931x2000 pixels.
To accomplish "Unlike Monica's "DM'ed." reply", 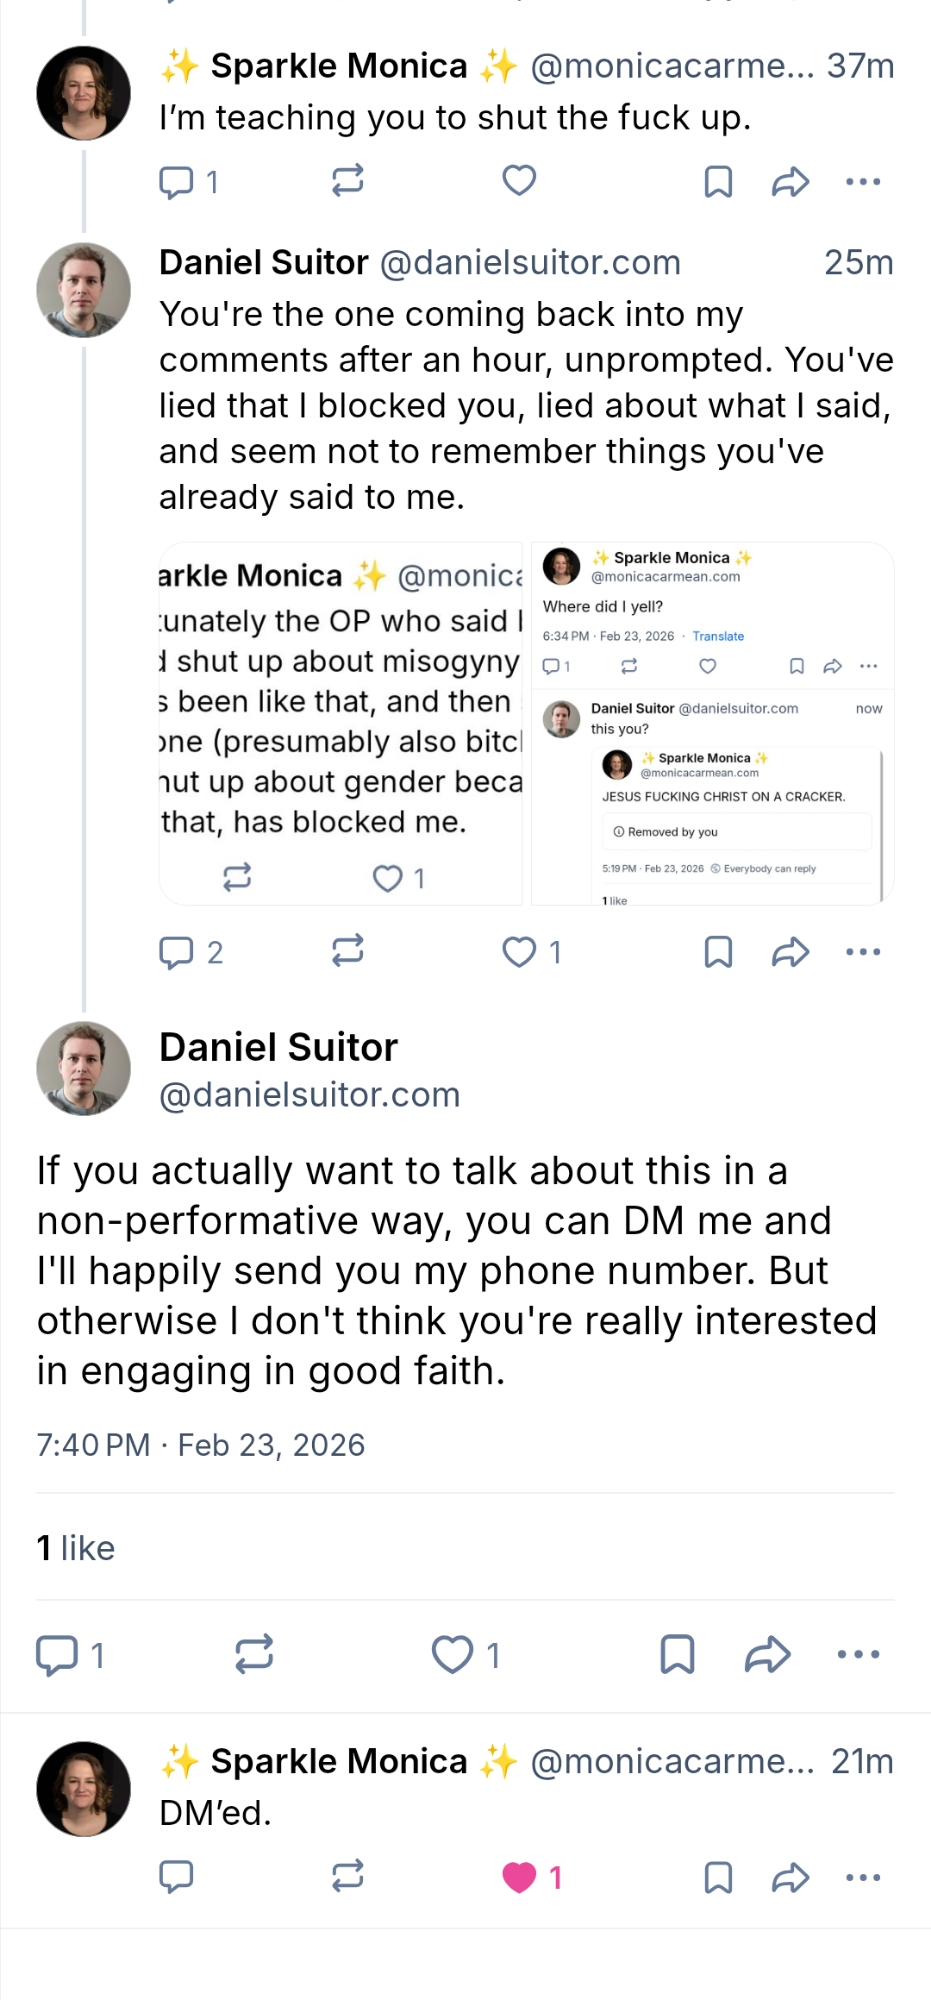I will [x=519, y=1878].
